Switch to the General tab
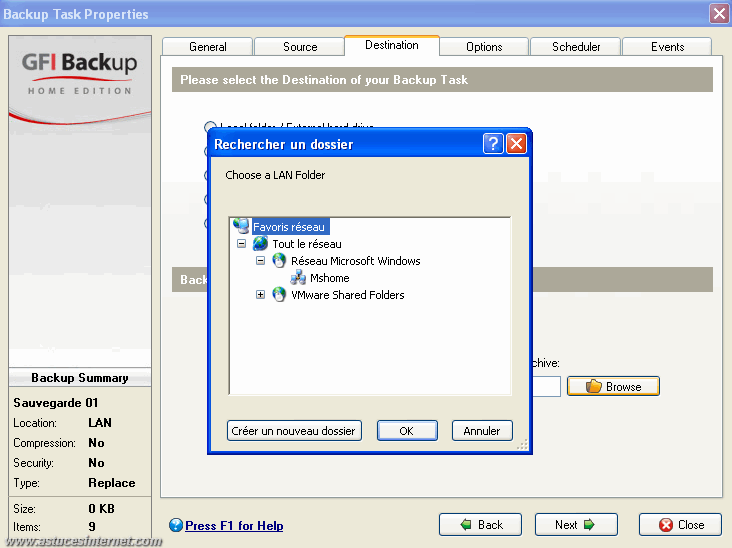 click(x=208, y=47)
